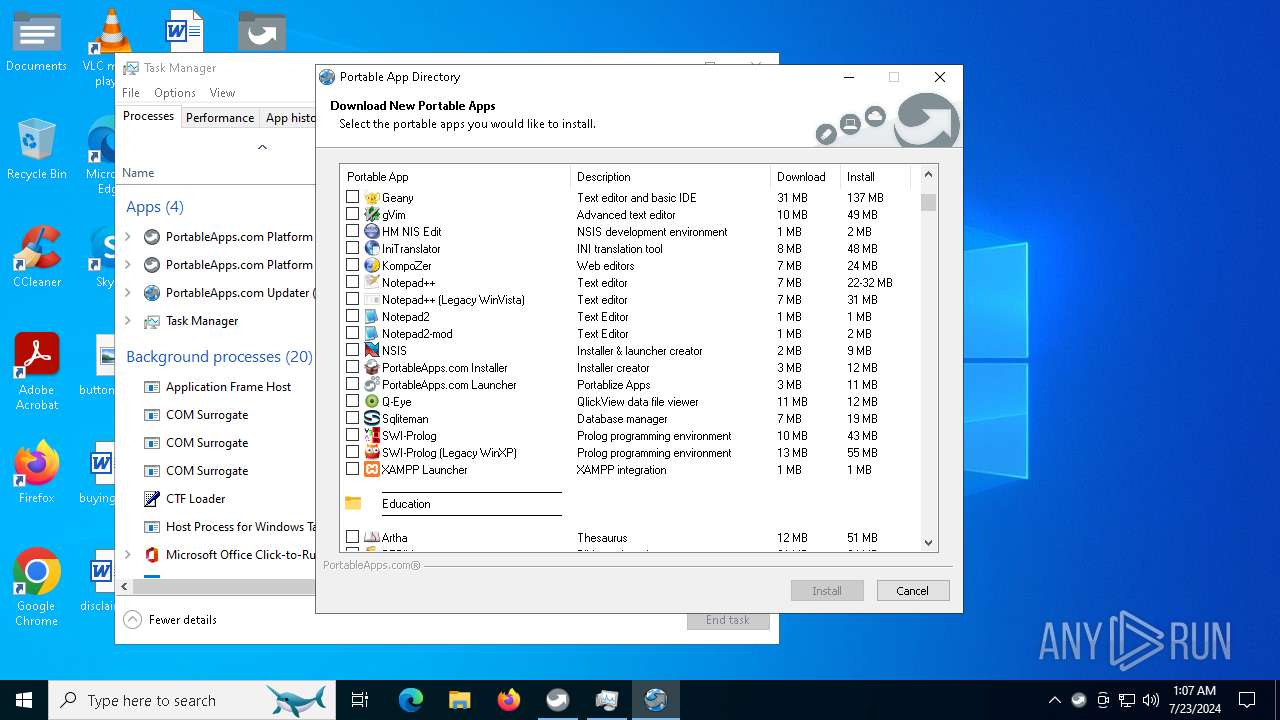Expand PortableApps.com Updater process in Task Manager
This screenshot has height=720, width=1280.
click(x=127, y=293)
